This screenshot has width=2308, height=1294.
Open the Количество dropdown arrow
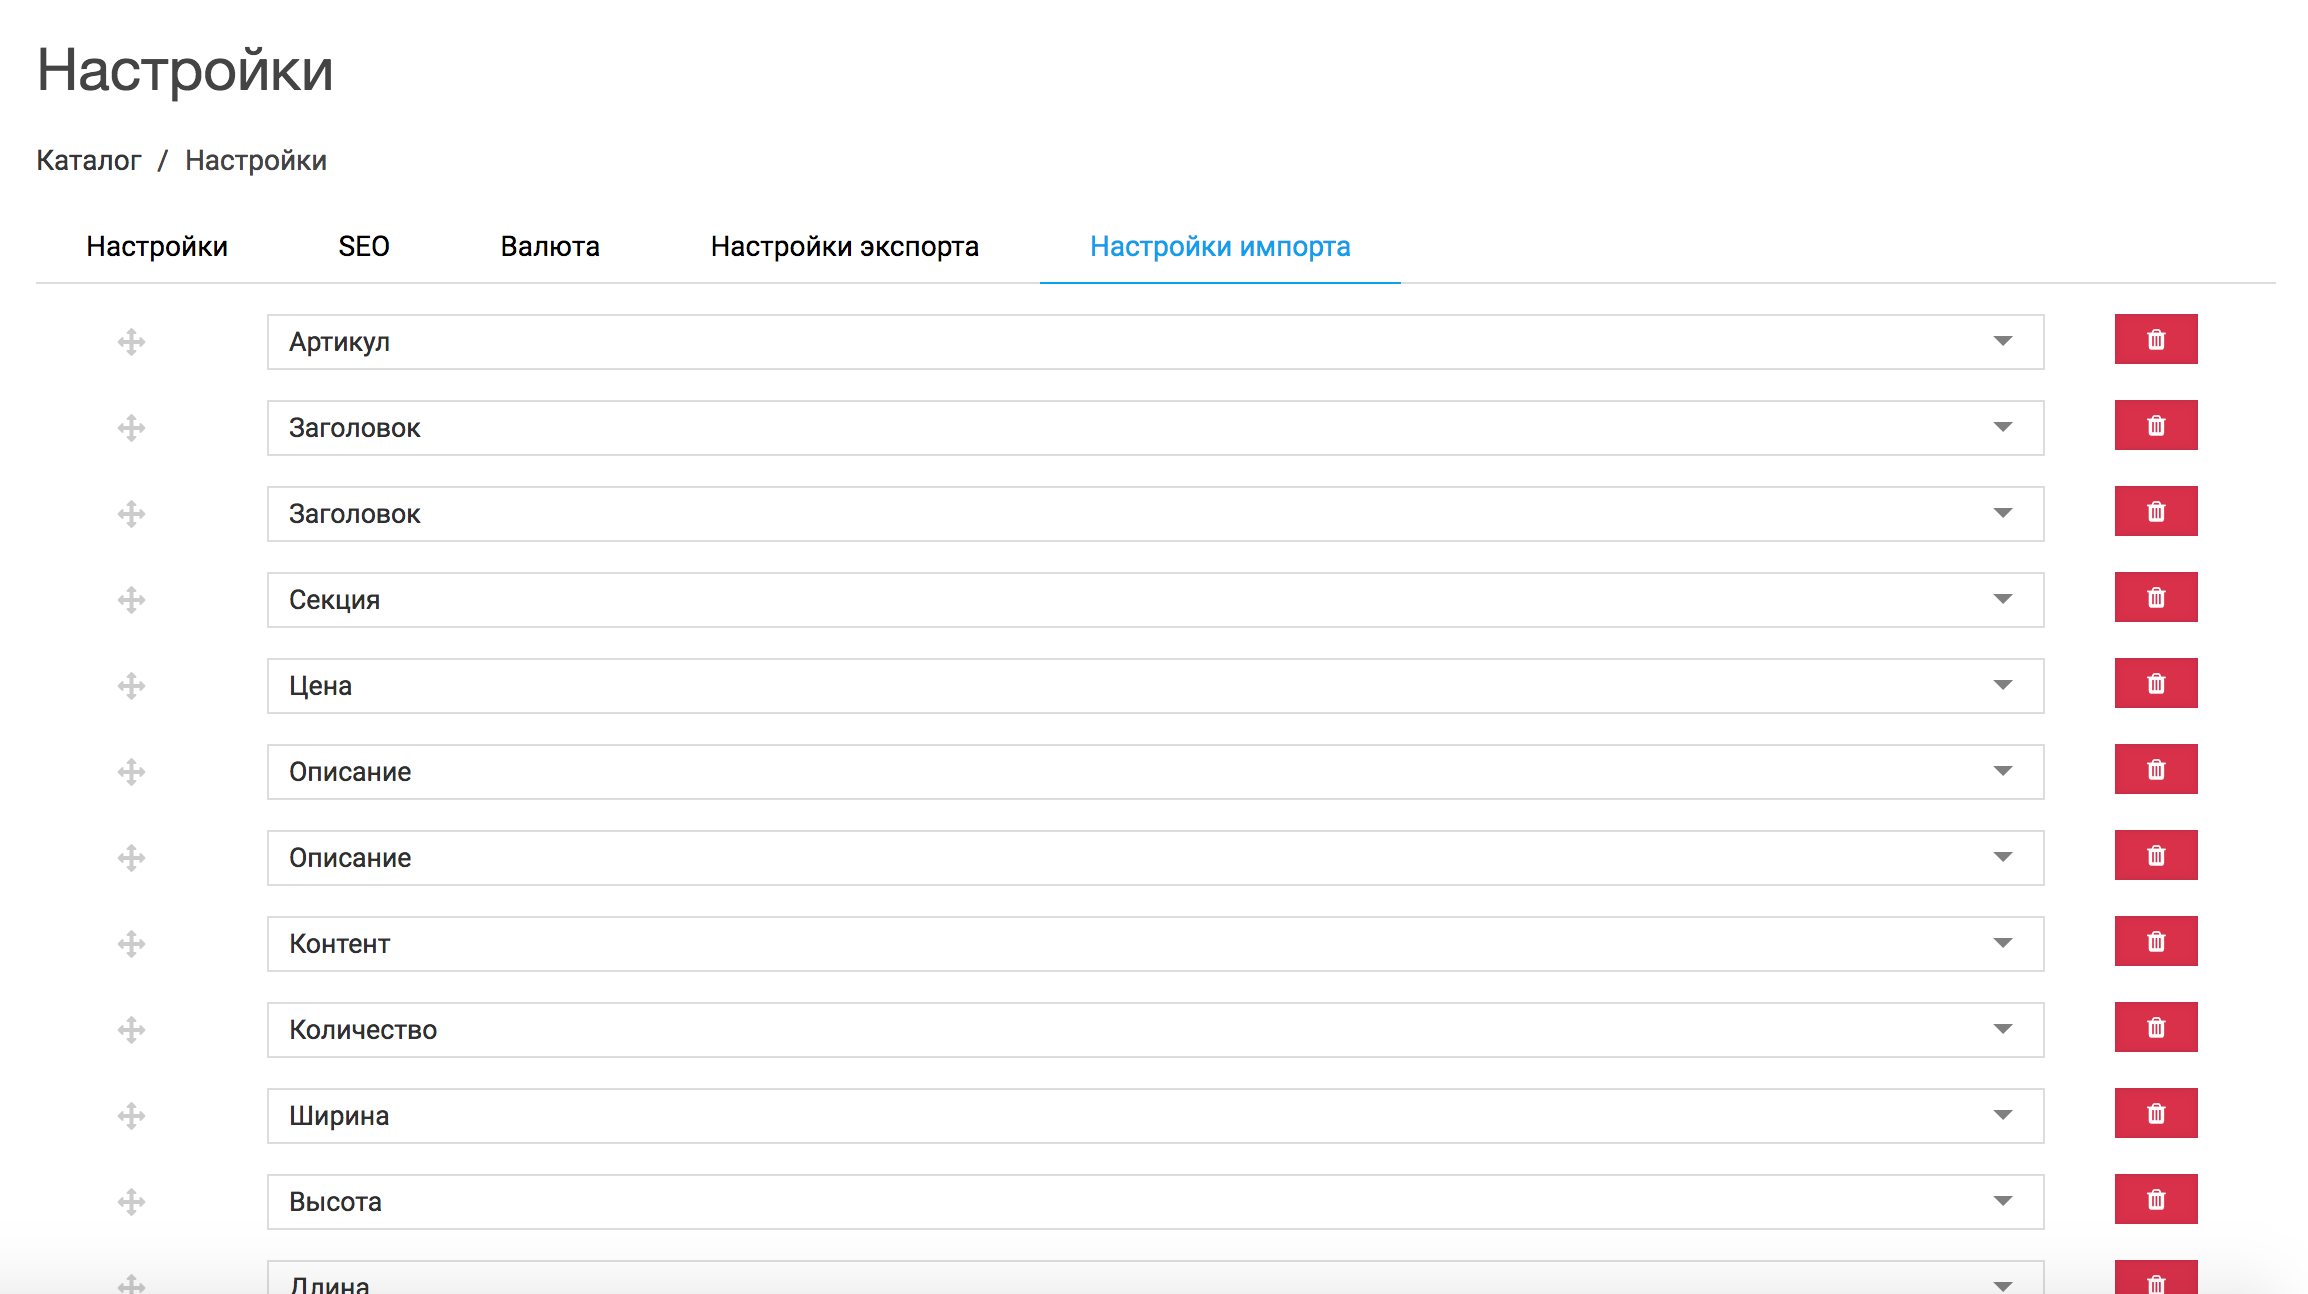(2002, 1030)
